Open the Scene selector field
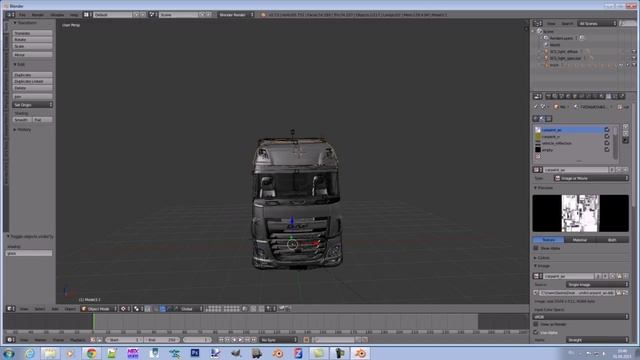 (178, 15)
